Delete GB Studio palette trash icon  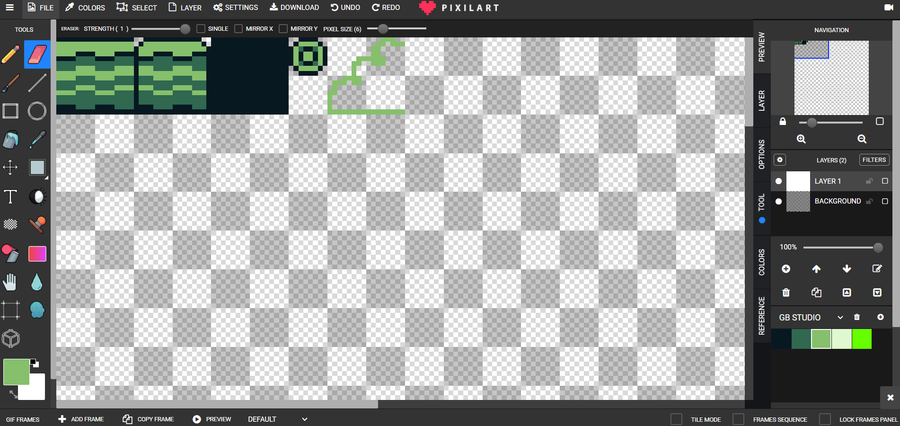tap(857, 317)
